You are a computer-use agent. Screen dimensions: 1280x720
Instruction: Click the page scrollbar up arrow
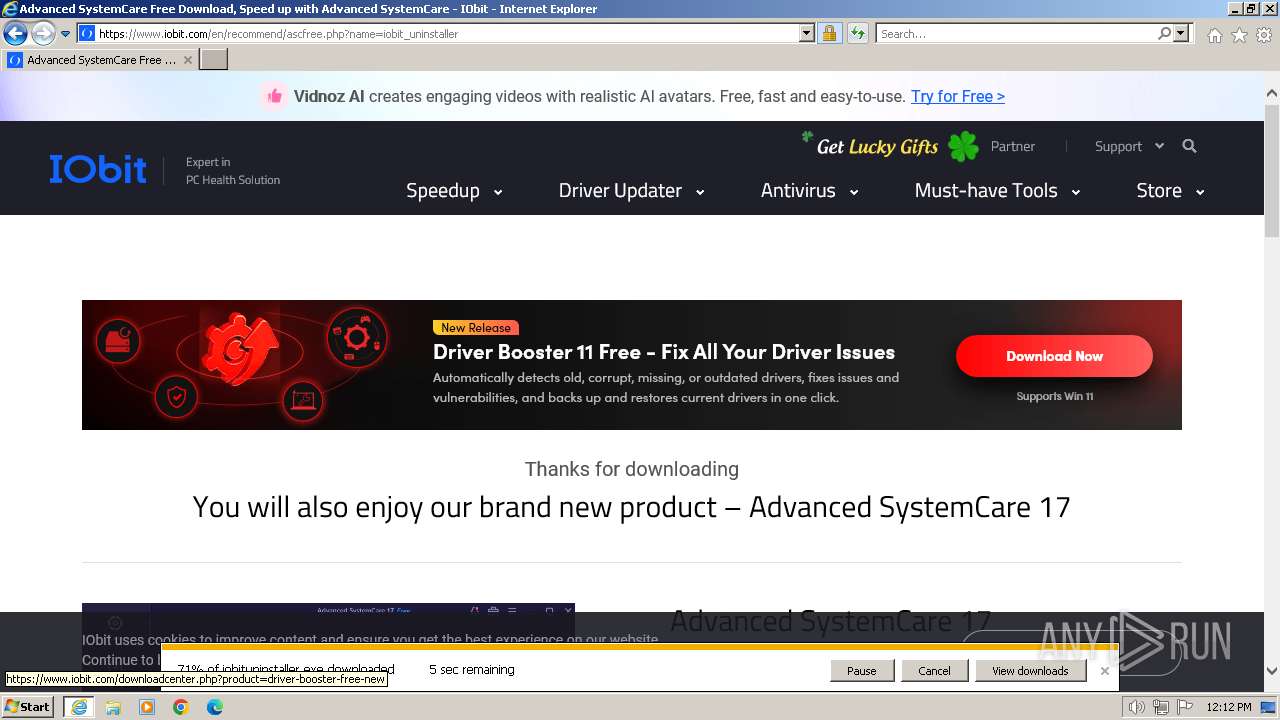[1272, 94]
